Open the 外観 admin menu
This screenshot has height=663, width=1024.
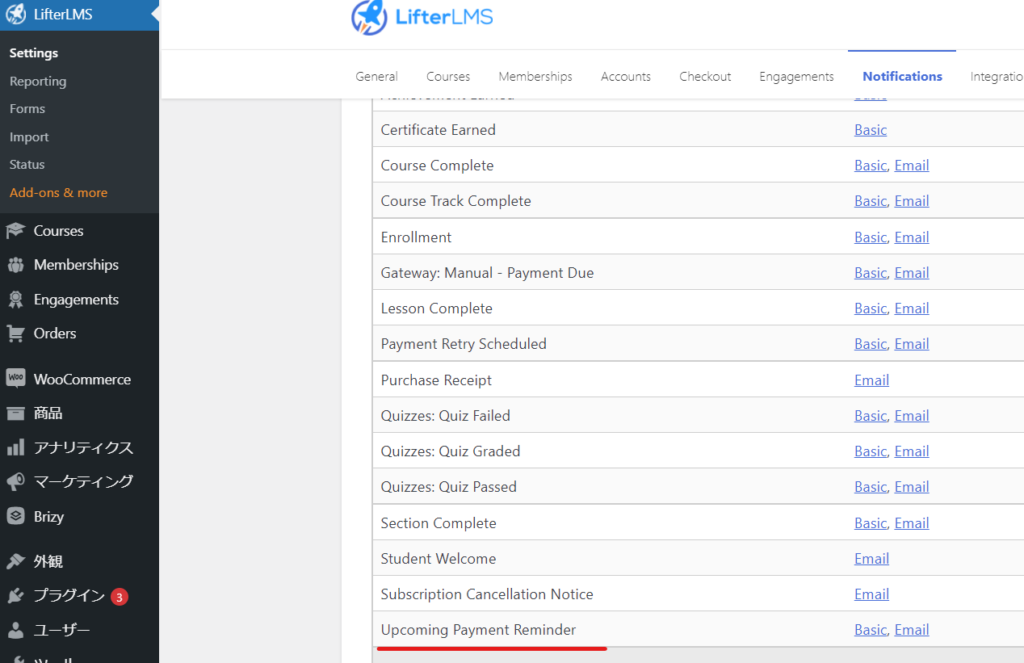tap(80, 561)
